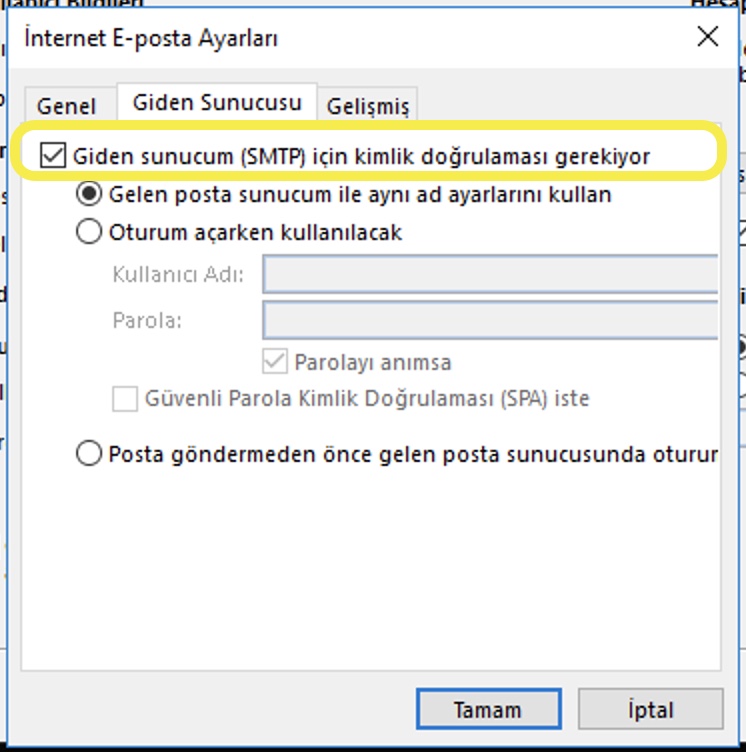
Task: Click the Kullanıcı Adı input field
Action: pyautogui.click(x=490, y=275)
